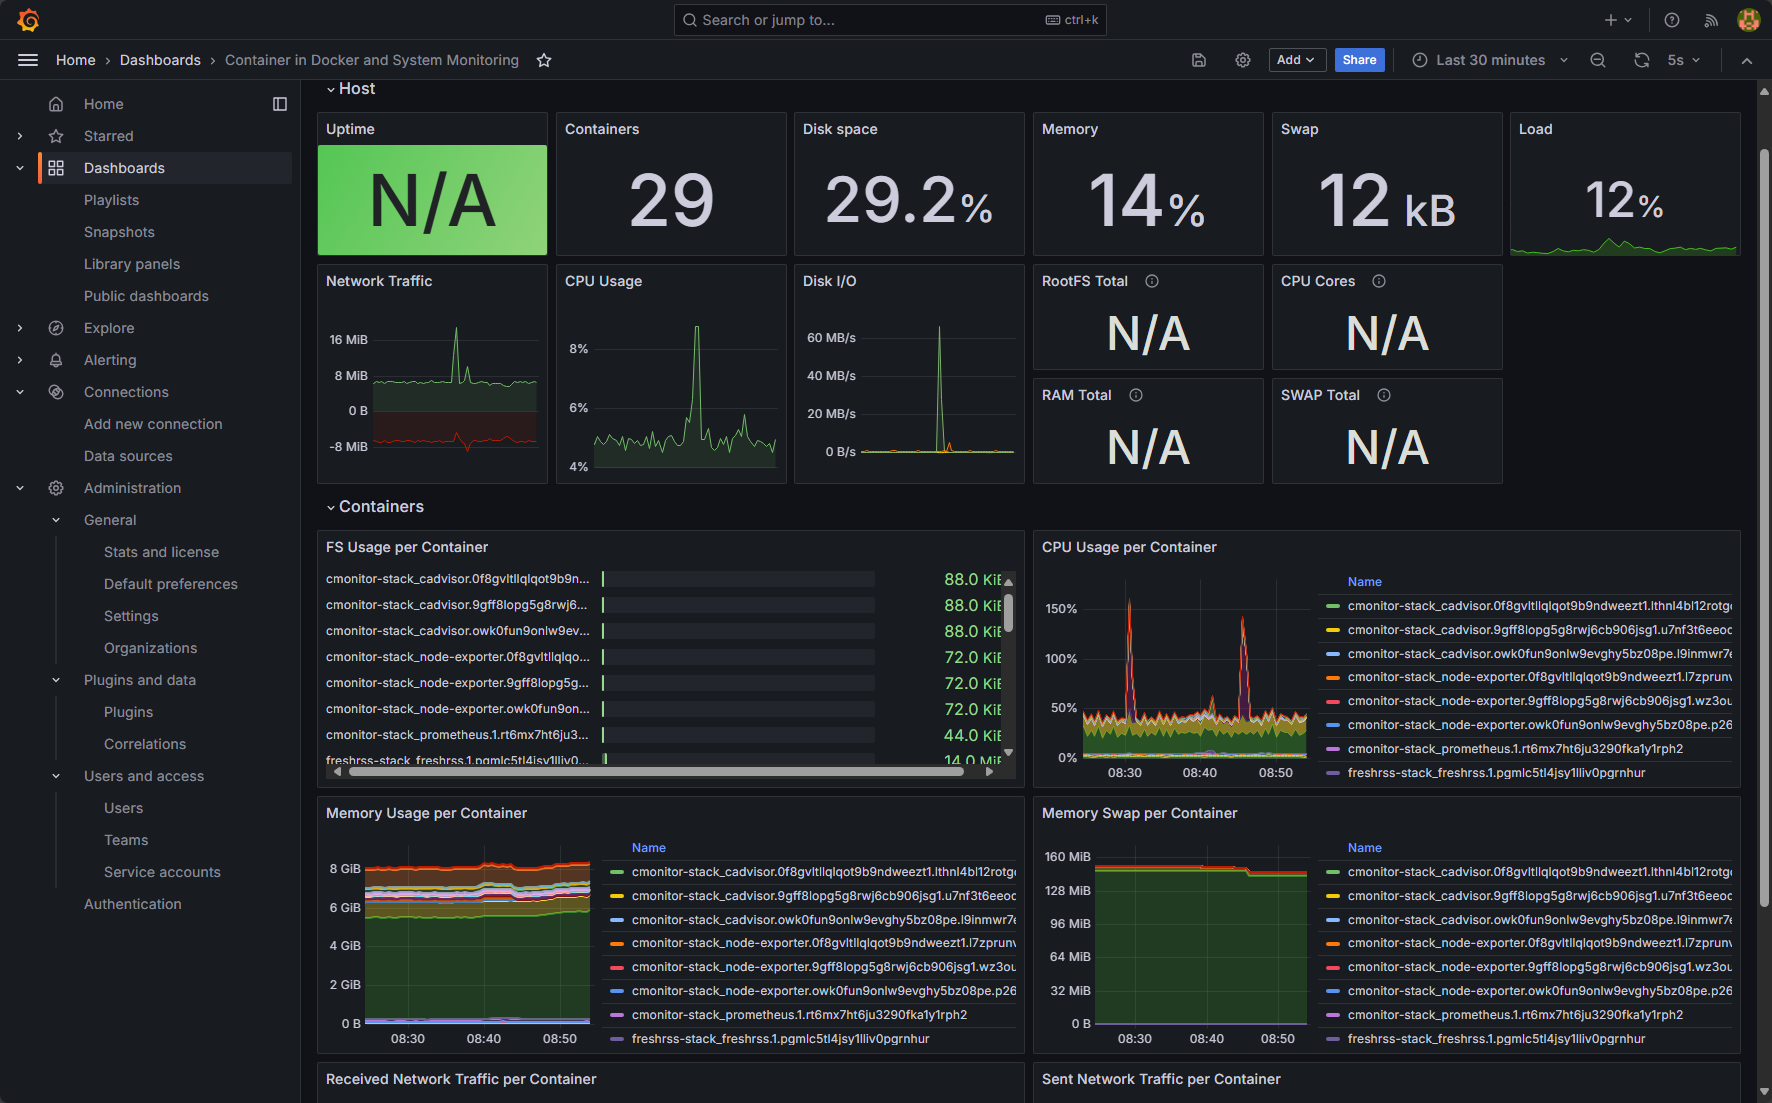Zoom out the time range
This screenshot has height=1103, width=1772.
(1598, 60)
